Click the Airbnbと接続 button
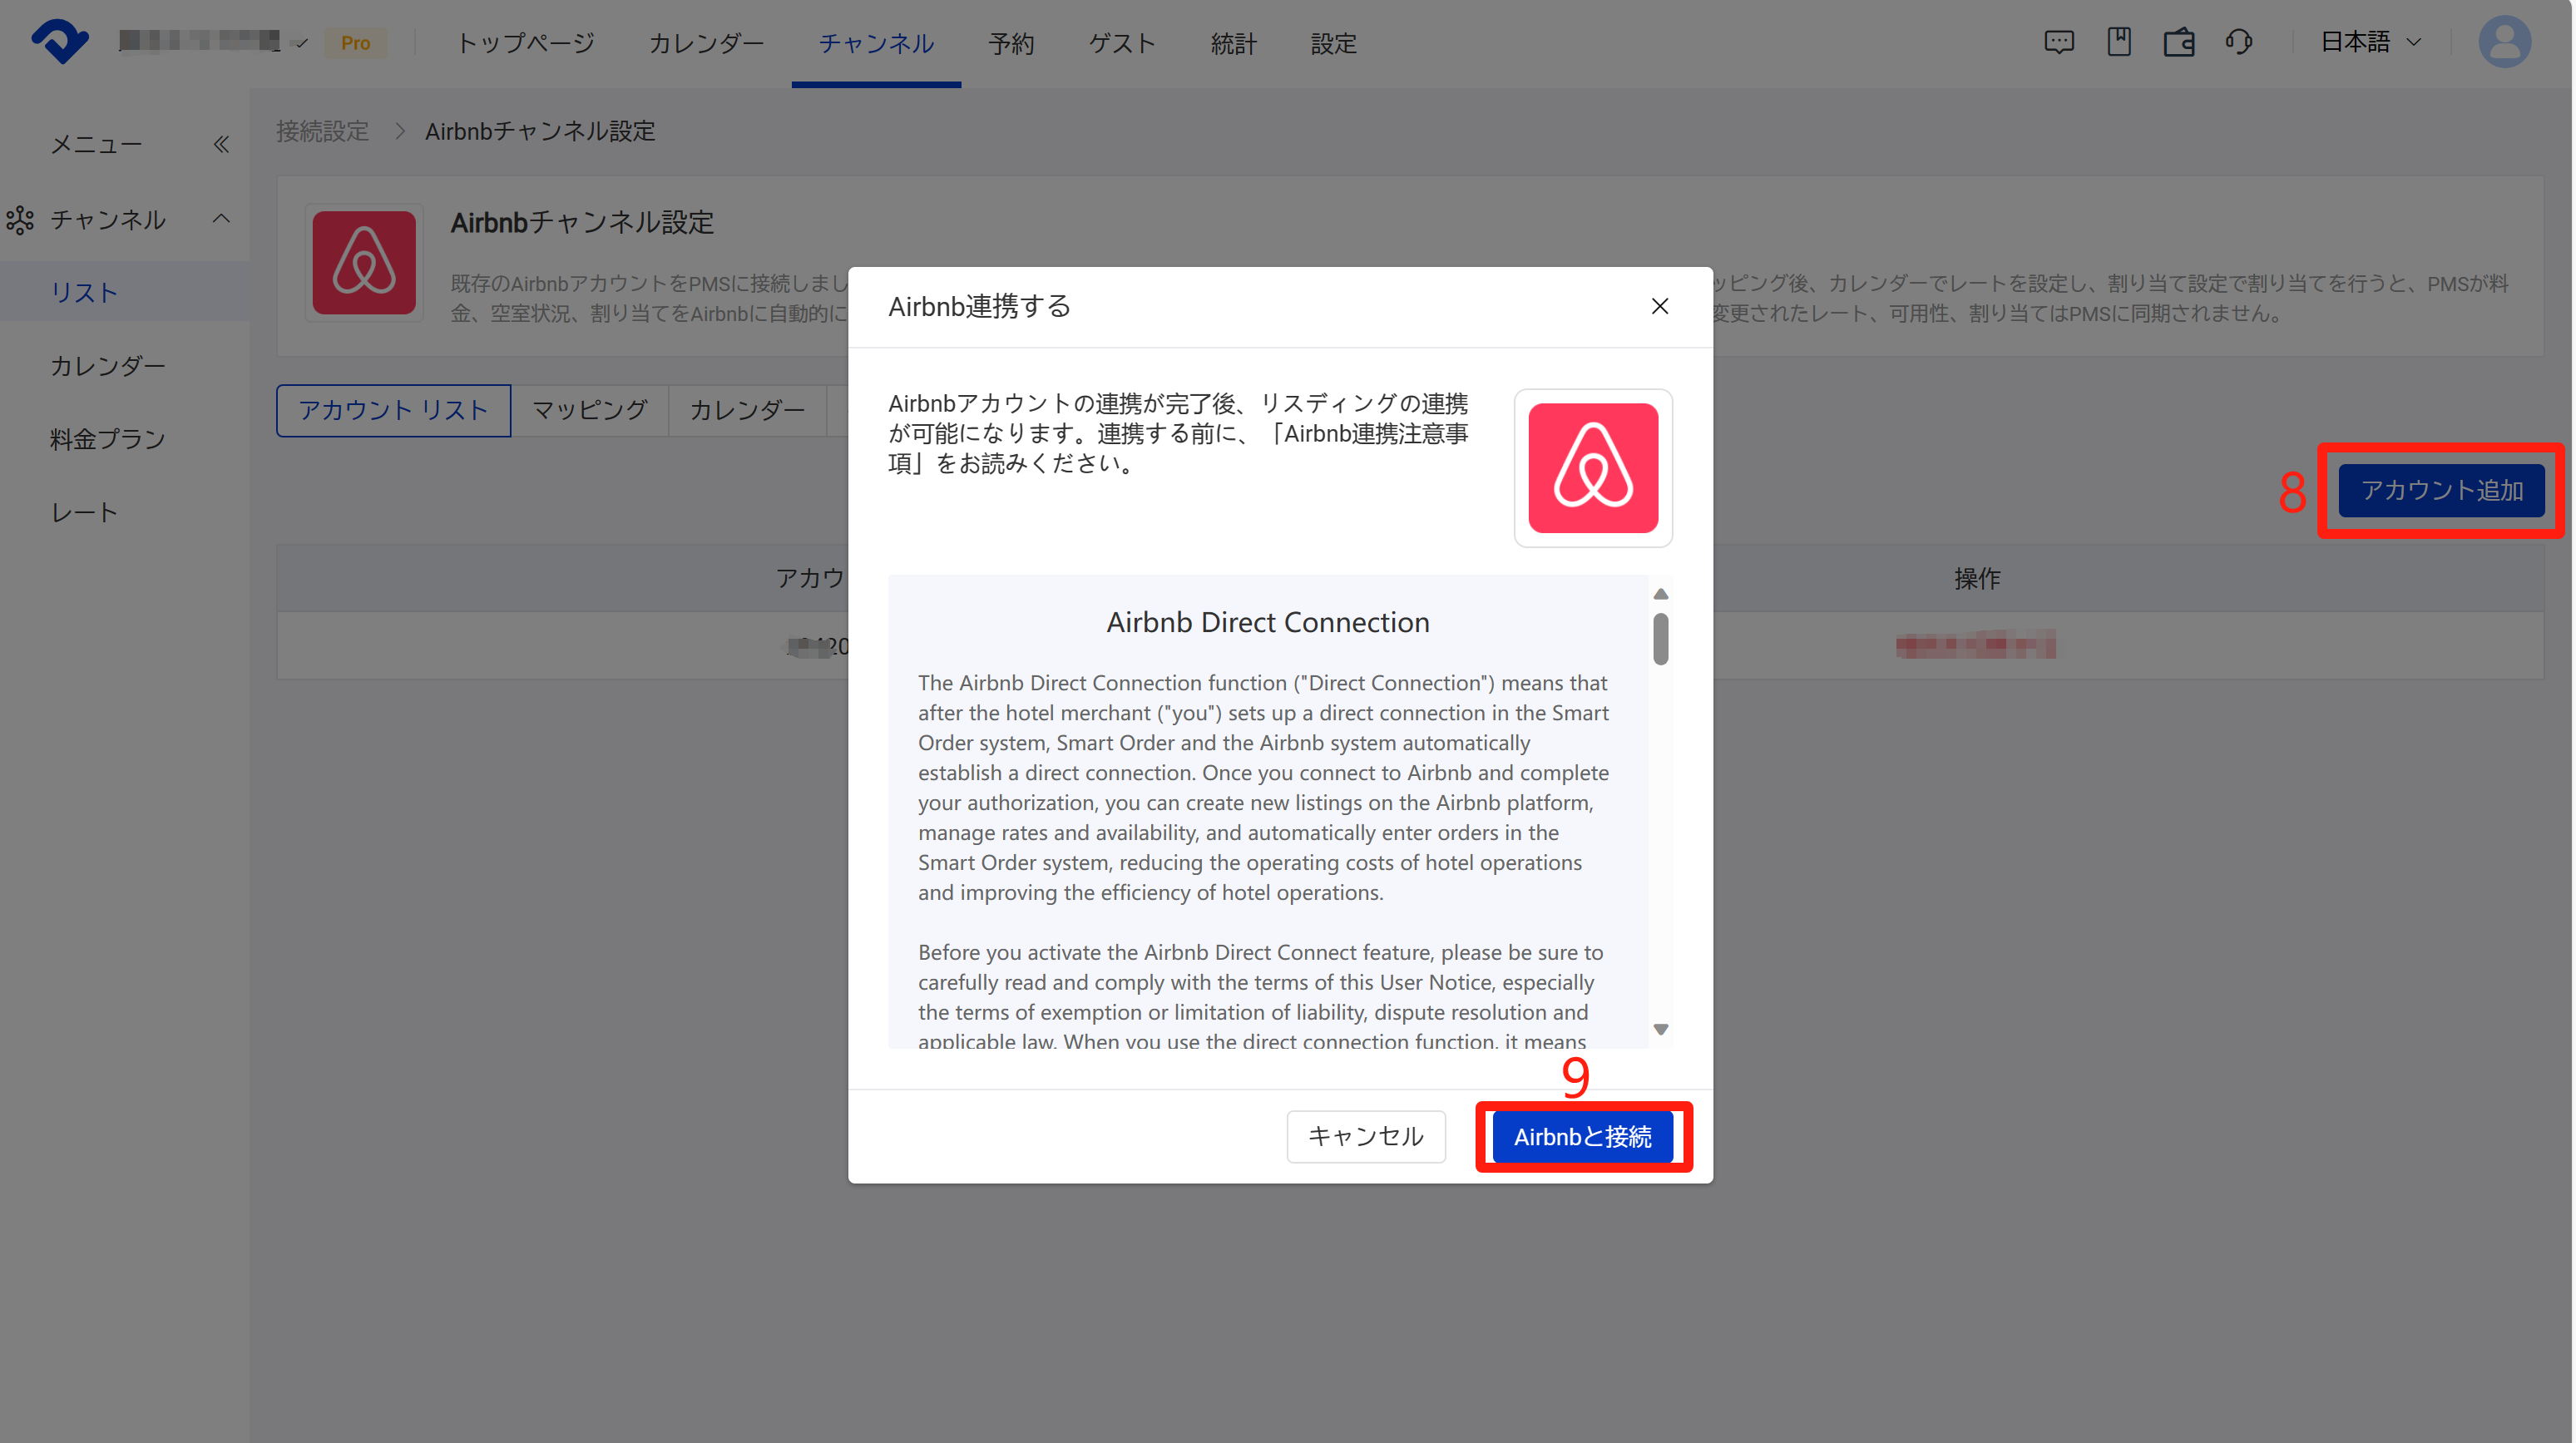The width and height of the screenshot is (2576, 1443). click(1582, 1136)
